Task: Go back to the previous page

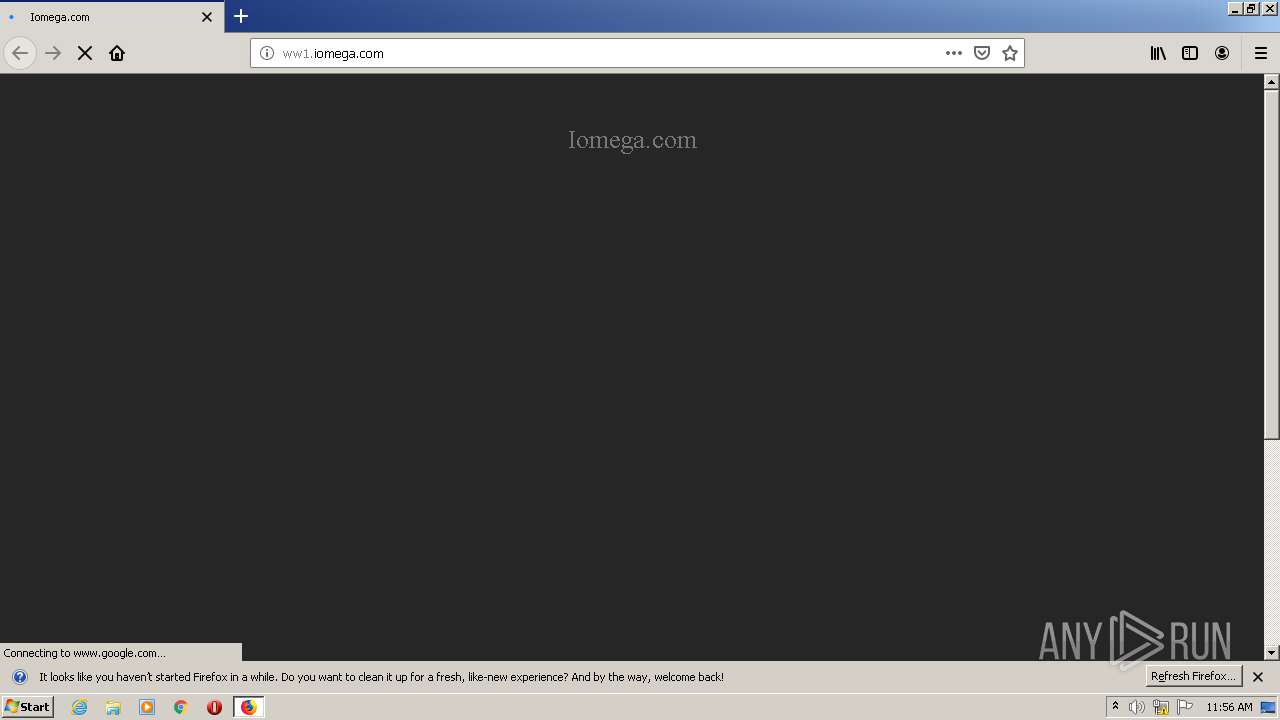Action: pos(20,53)
